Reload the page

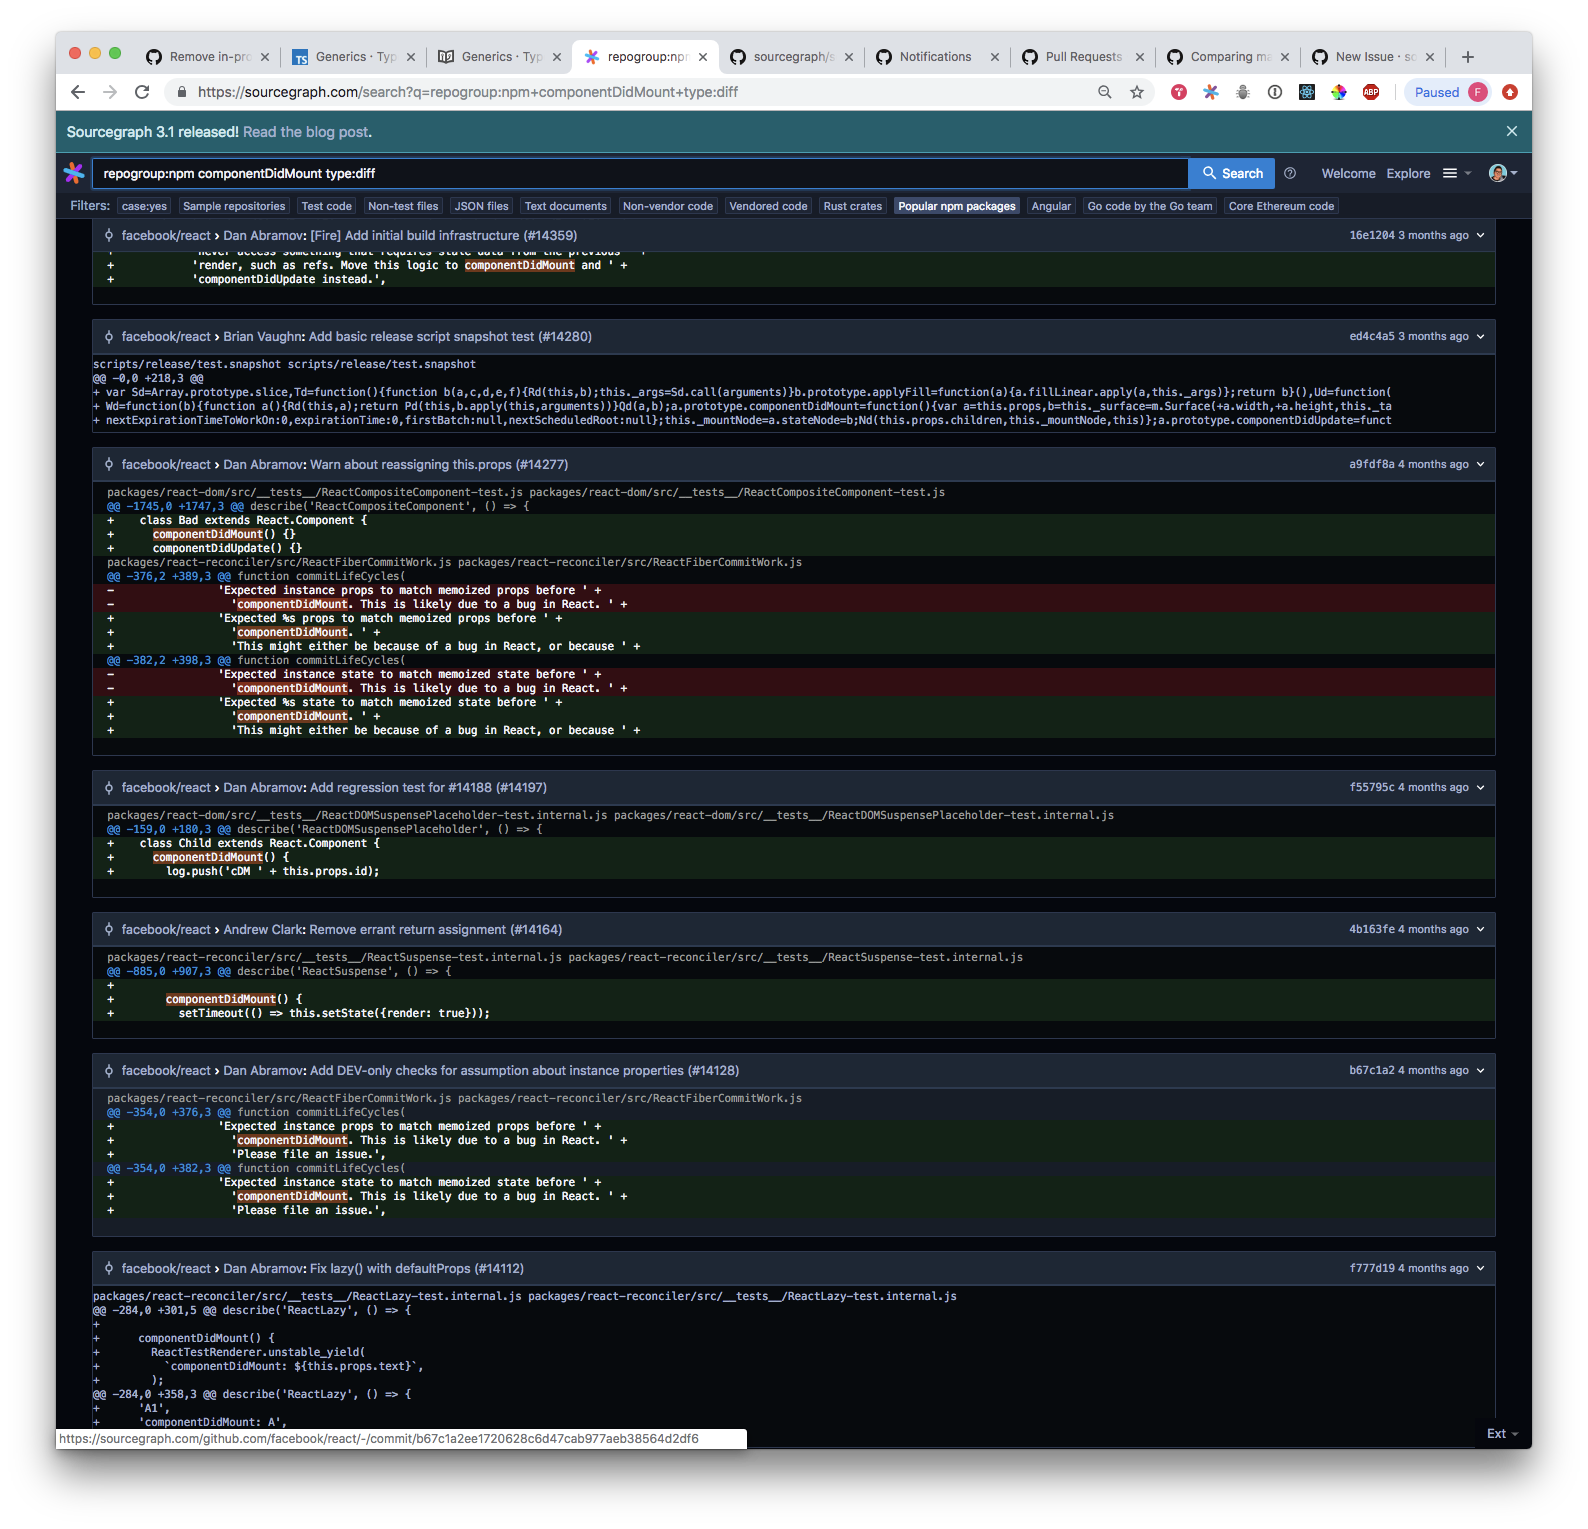pos(142,92)
